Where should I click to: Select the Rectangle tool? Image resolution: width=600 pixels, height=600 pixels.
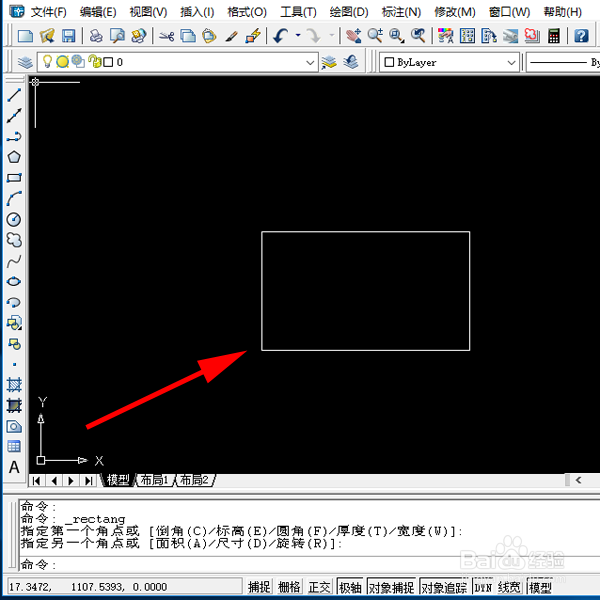click(x=14, y=178)
